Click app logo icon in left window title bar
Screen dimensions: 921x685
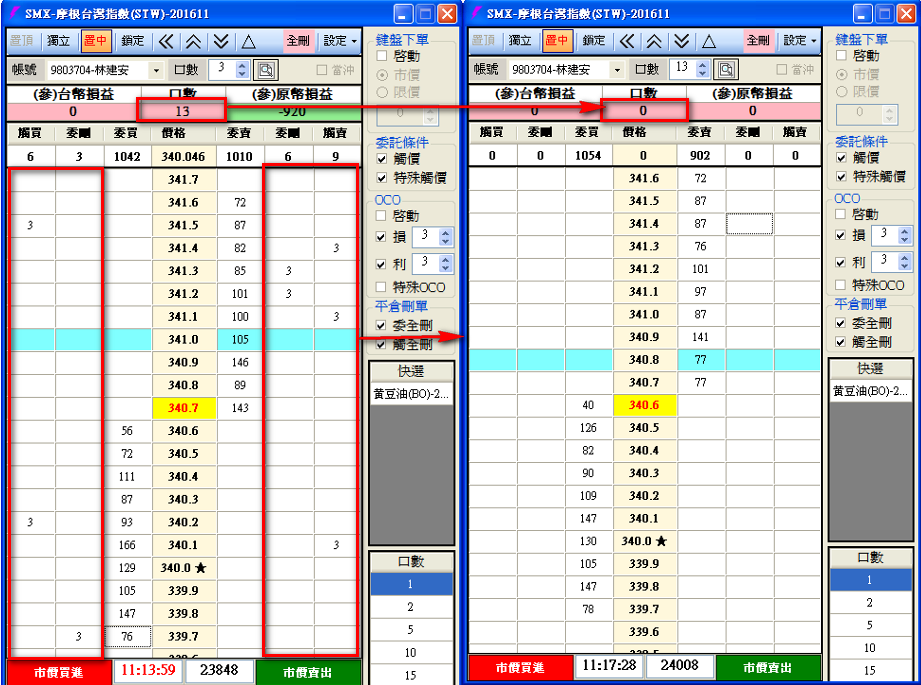tap(14, 13)
